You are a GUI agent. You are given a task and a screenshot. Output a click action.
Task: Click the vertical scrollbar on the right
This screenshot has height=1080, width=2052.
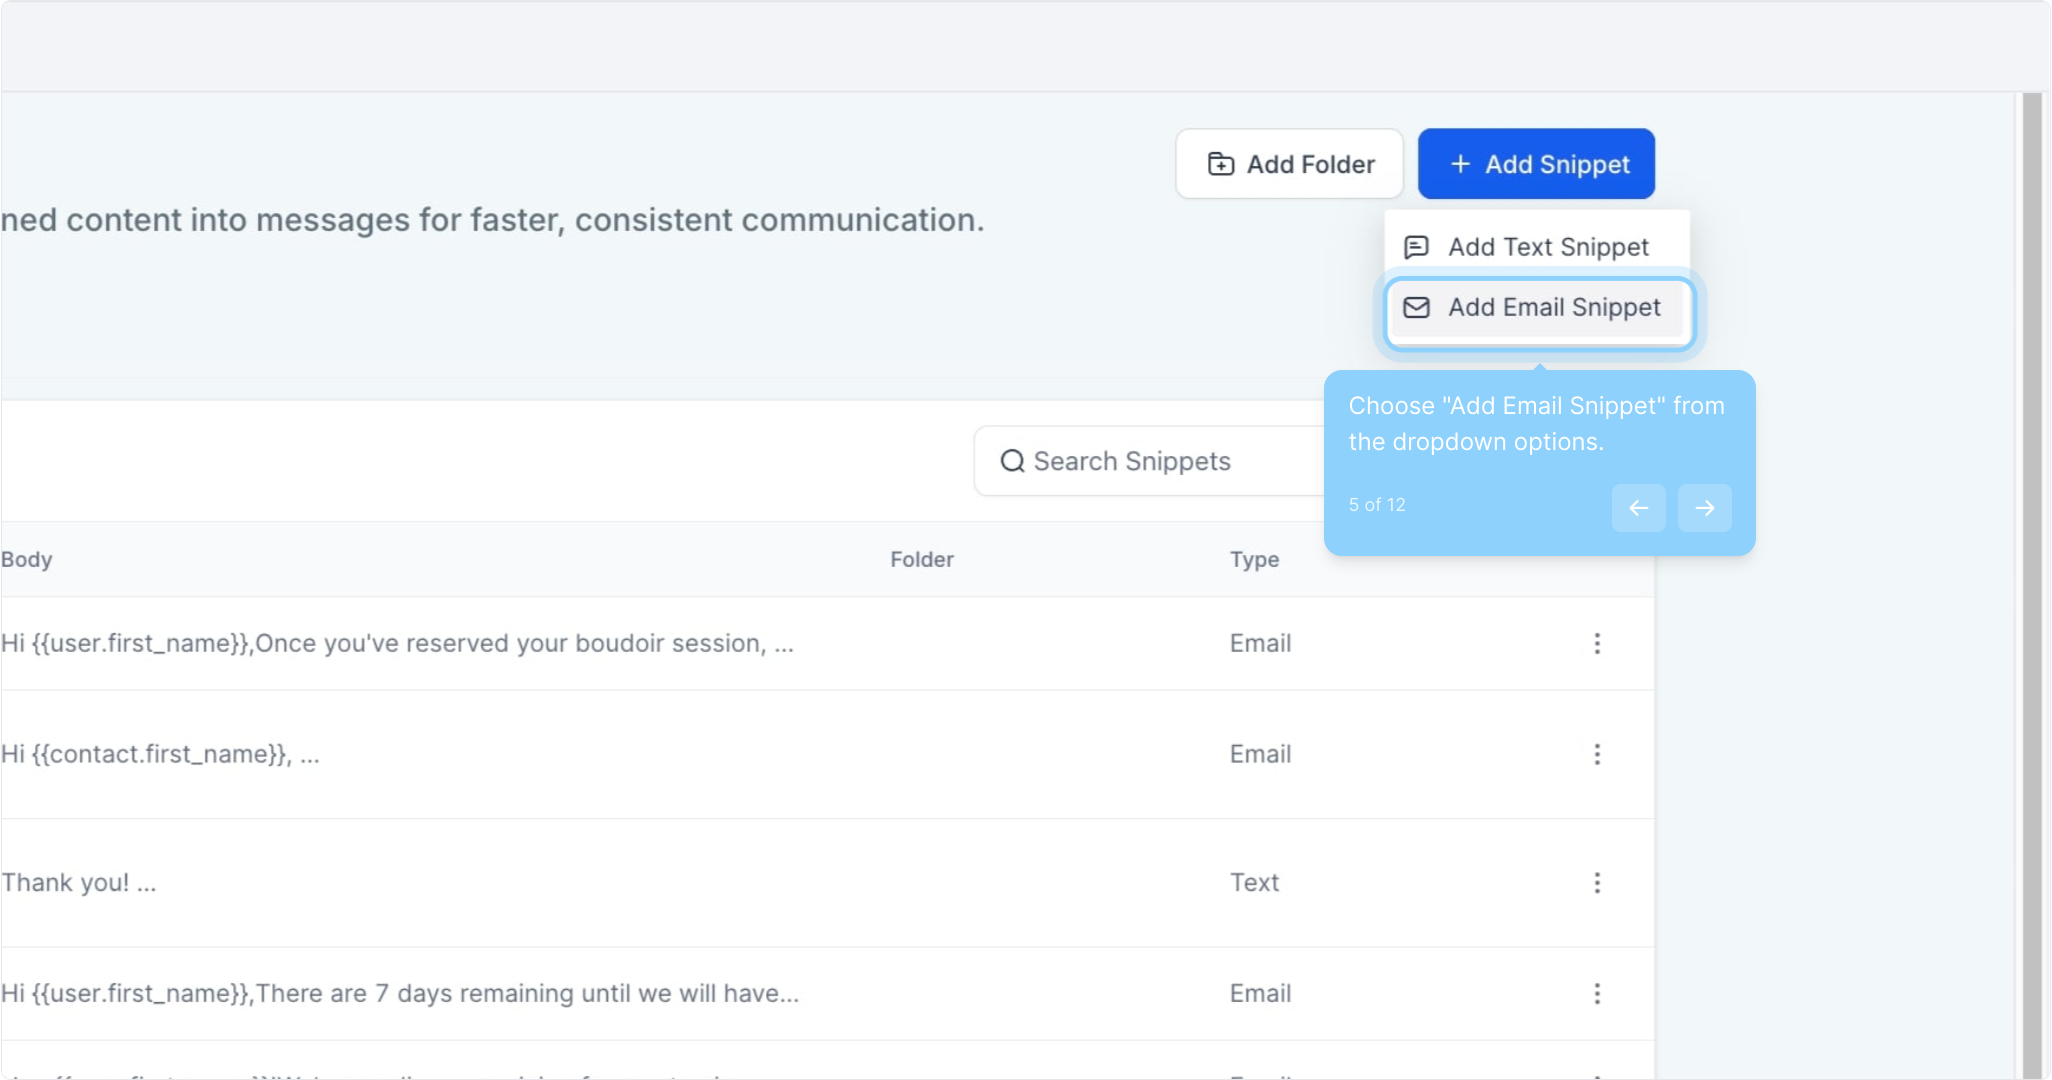coord(2031,580)
